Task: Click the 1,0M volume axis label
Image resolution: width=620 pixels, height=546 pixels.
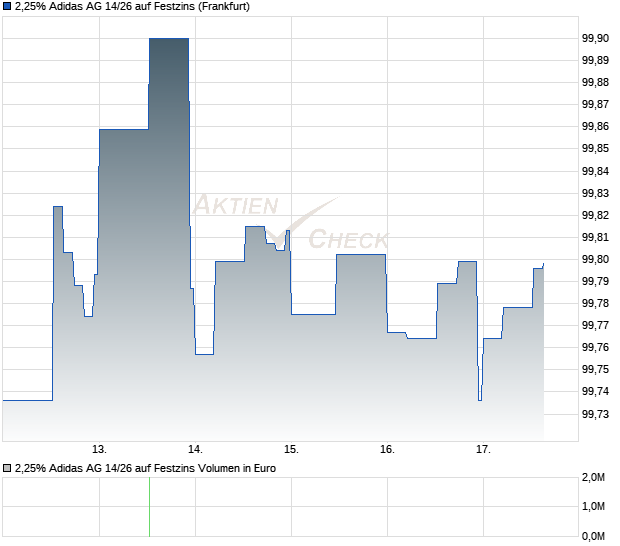Action: click(593, 506)
